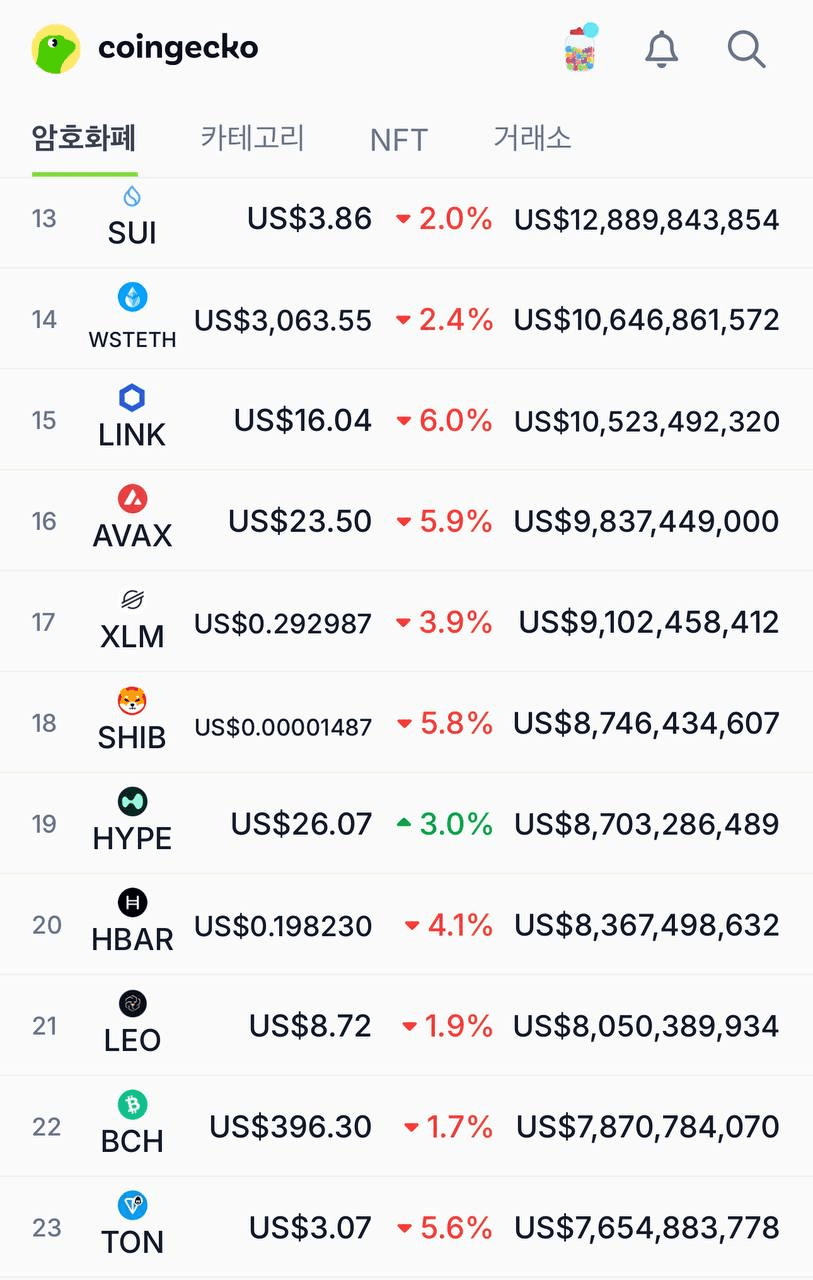Tap the green Bitcoin Cash coin icon

(x=132, y=1104)
